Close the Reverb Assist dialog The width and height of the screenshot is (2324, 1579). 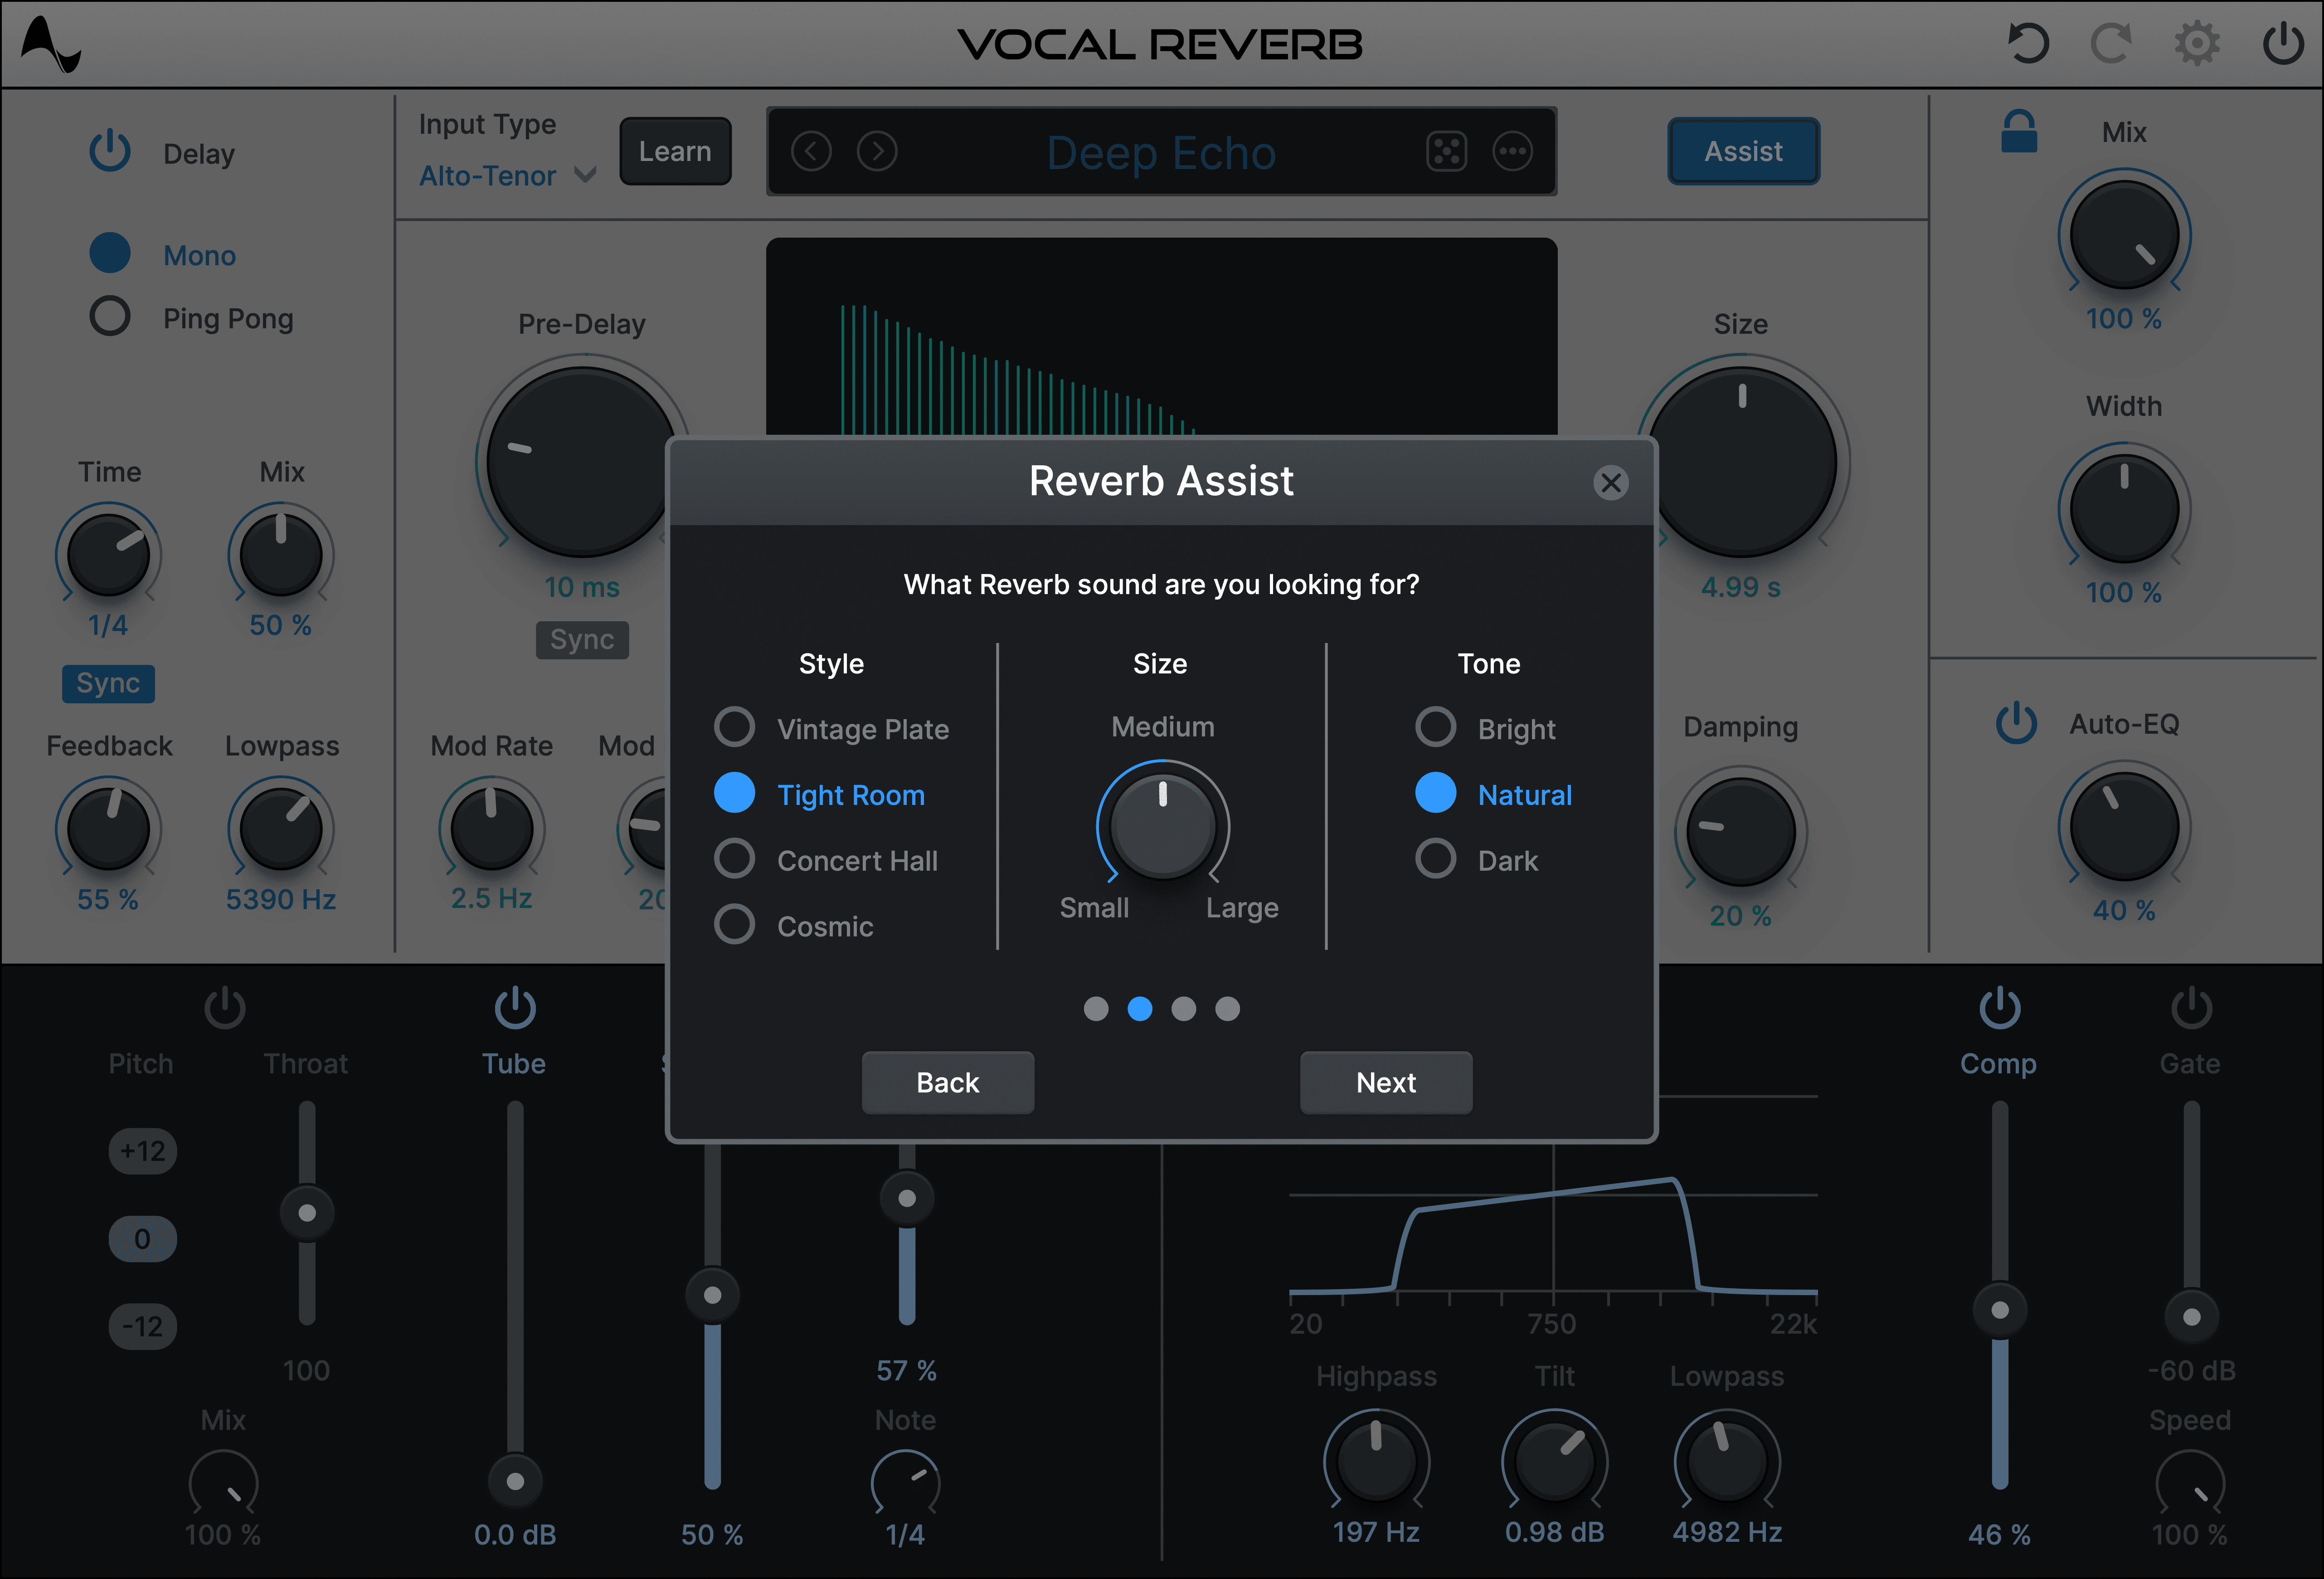pyautogui.click(x=1610, y=483)
